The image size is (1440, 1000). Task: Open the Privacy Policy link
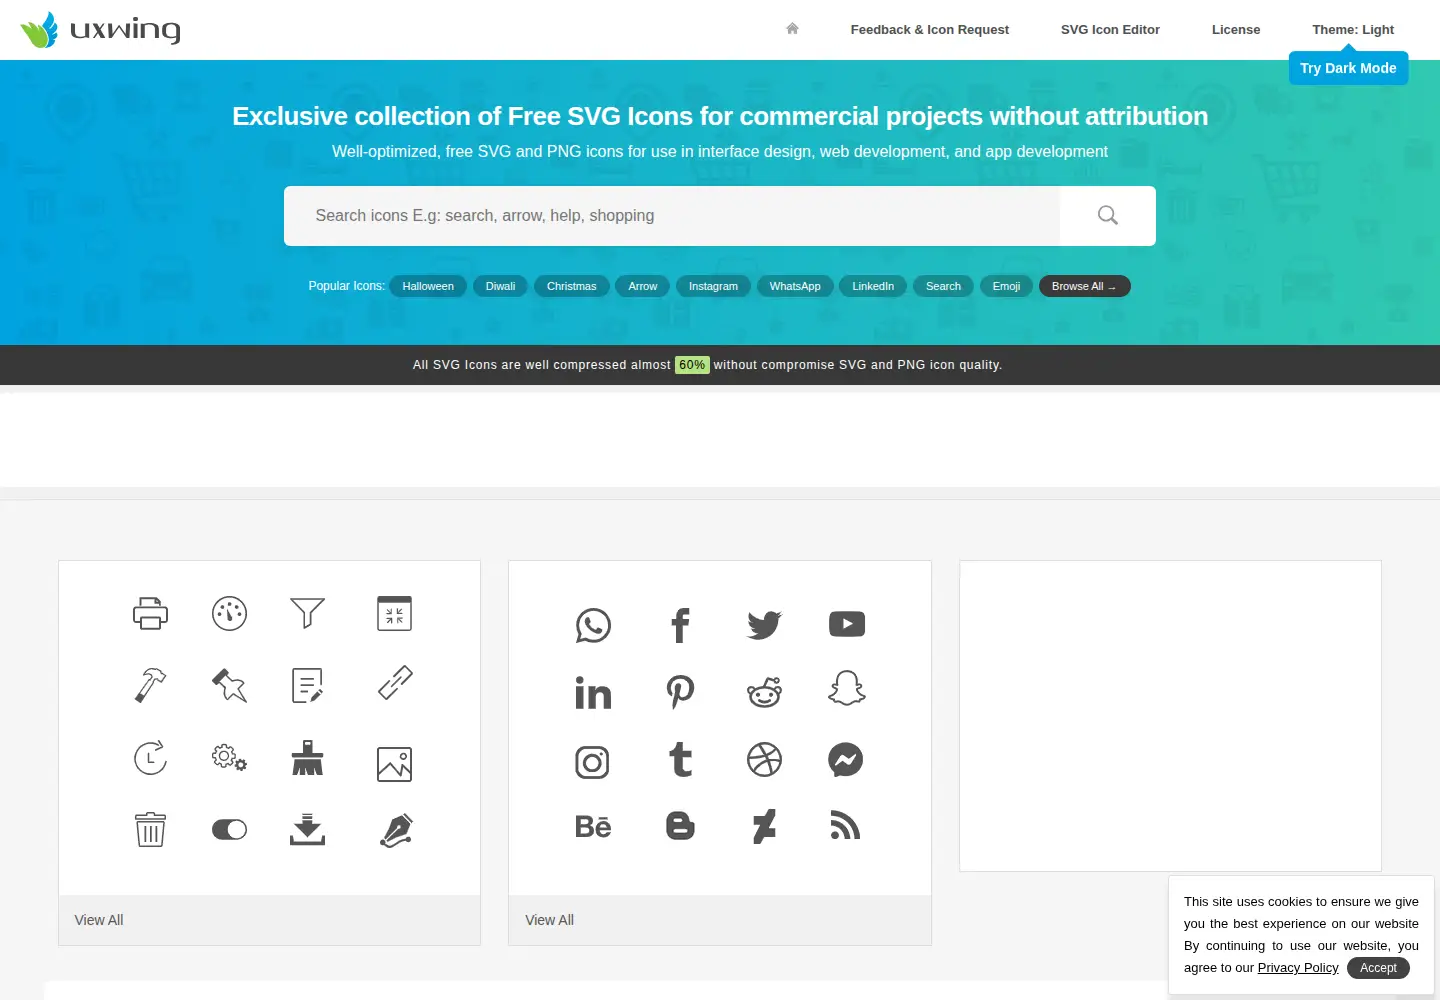point(1298,968)
